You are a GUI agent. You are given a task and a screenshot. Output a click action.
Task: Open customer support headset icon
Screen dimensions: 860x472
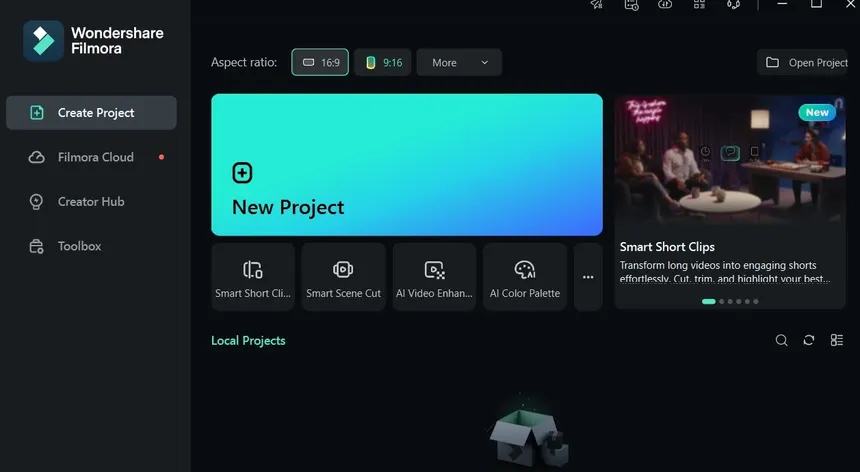(x=733, y=5)
